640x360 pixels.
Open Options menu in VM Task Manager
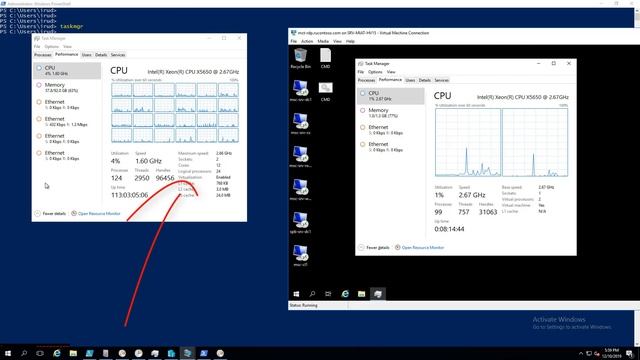click(375, 72)
